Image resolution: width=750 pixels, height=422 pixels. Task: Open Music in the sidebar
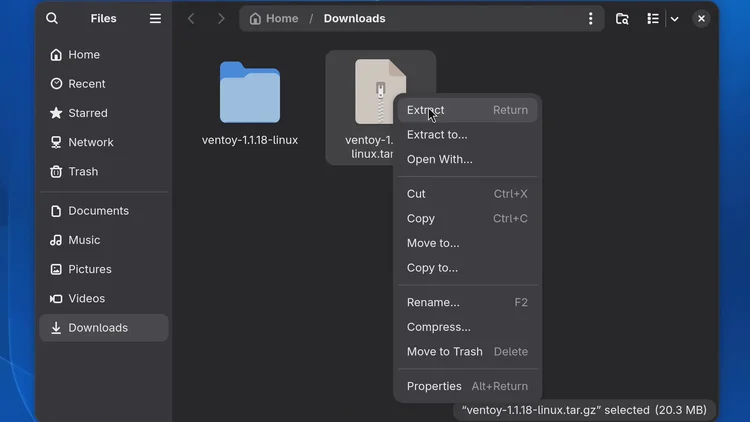[x=104, y=240]
